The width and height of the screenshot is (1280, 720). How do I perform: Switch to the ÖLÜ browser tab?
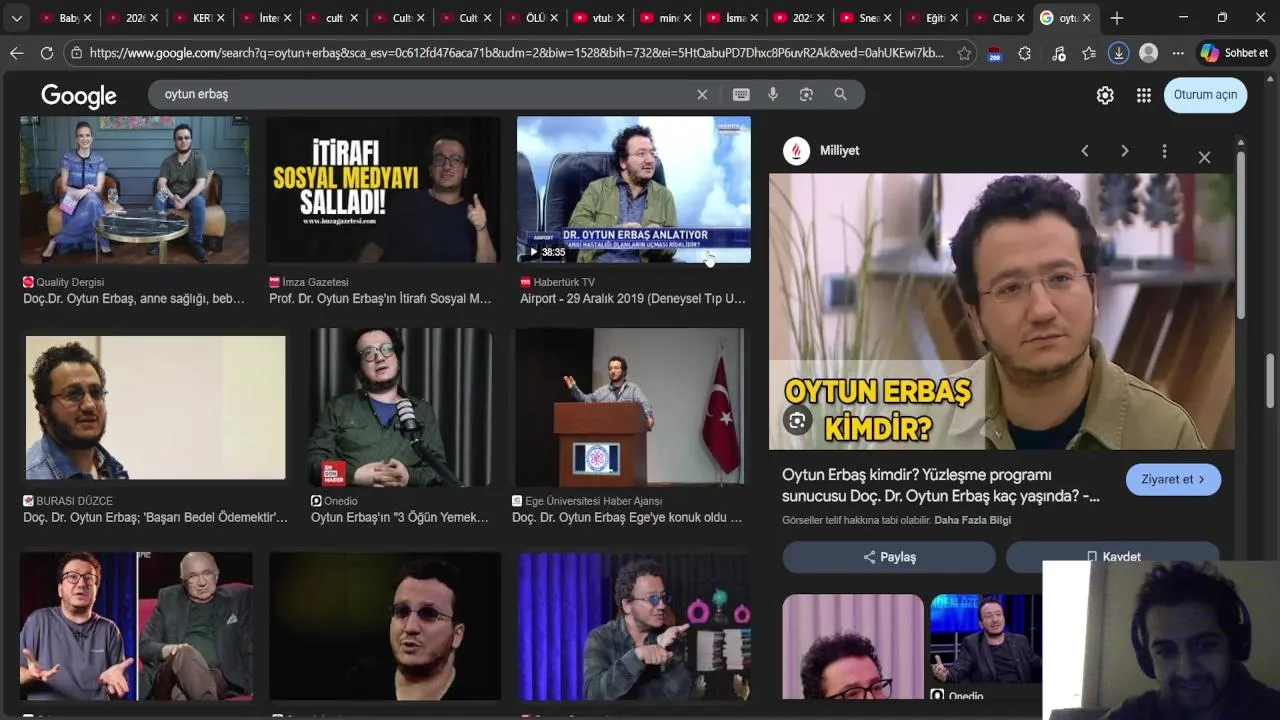pos(532,18)
